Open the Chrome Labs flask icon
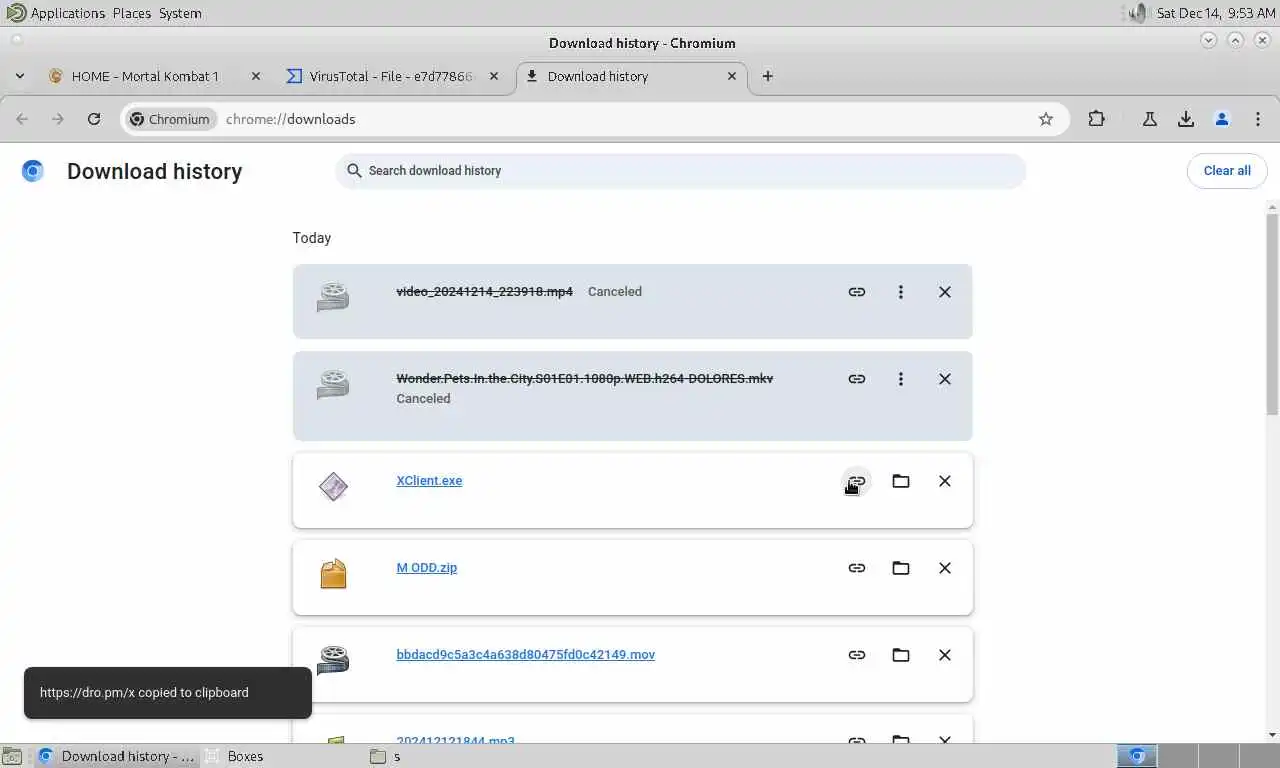1280x768 pixels. [x=1150, y=119]
